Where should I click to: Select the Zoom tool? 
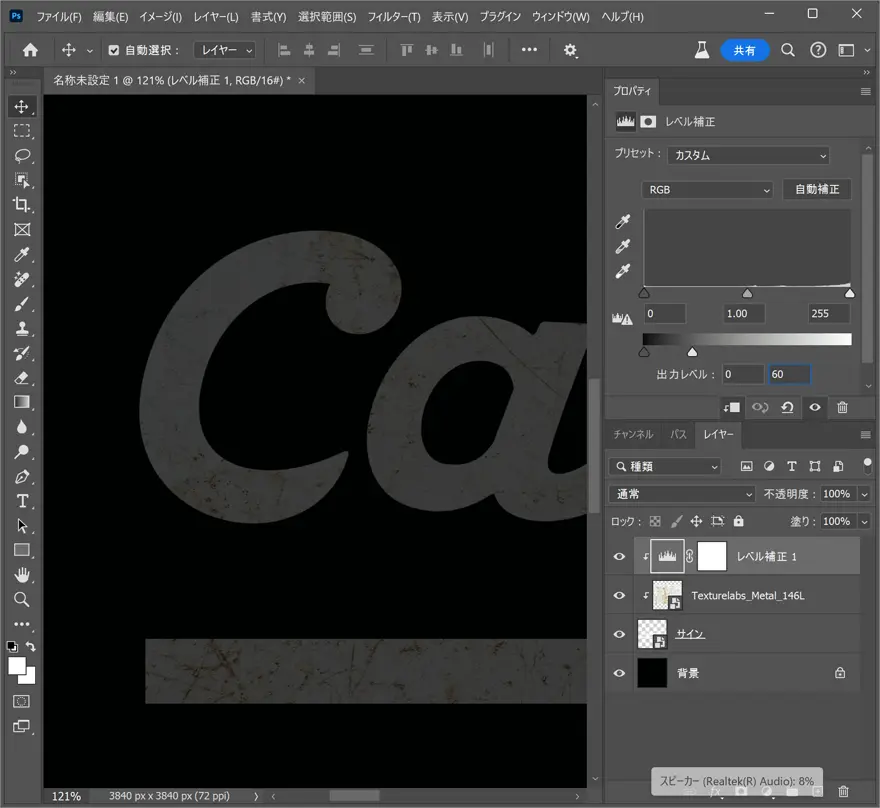tap(21, 600)
